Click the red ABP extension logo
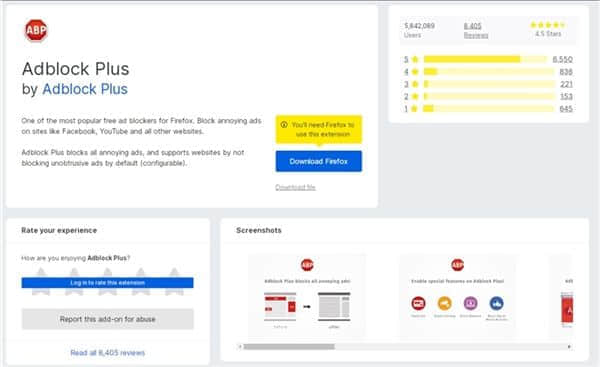600x367 pixels. pyautogui.click(x=36, y=30)
